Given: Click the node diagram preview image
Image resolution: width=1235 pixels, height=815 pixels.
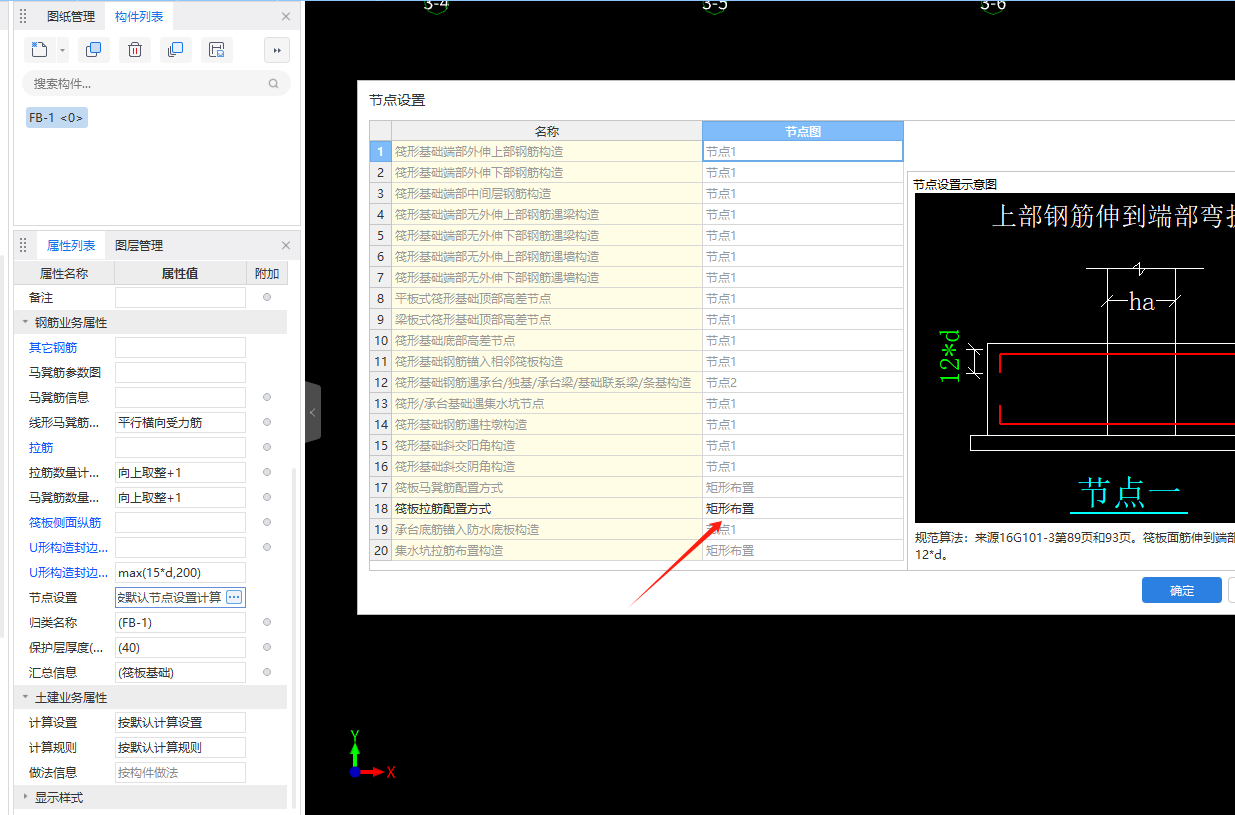Looking at the screenshot, I should 1074,360.
